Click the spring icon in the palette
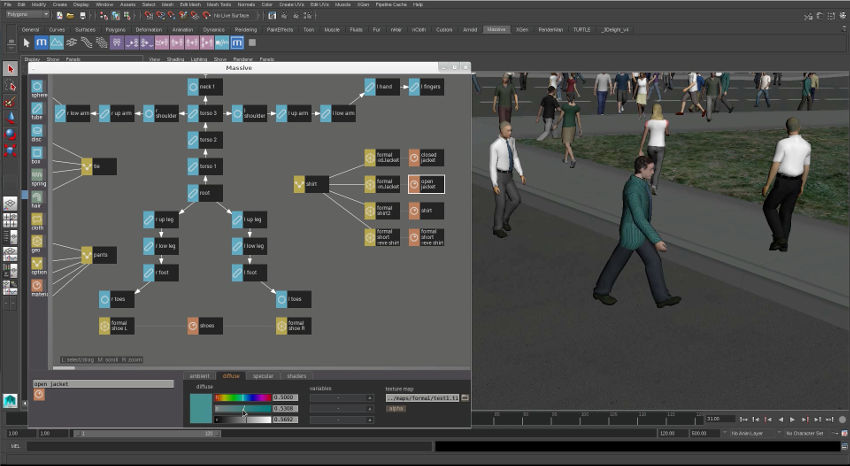850x466 pixels. pos(37,177)
